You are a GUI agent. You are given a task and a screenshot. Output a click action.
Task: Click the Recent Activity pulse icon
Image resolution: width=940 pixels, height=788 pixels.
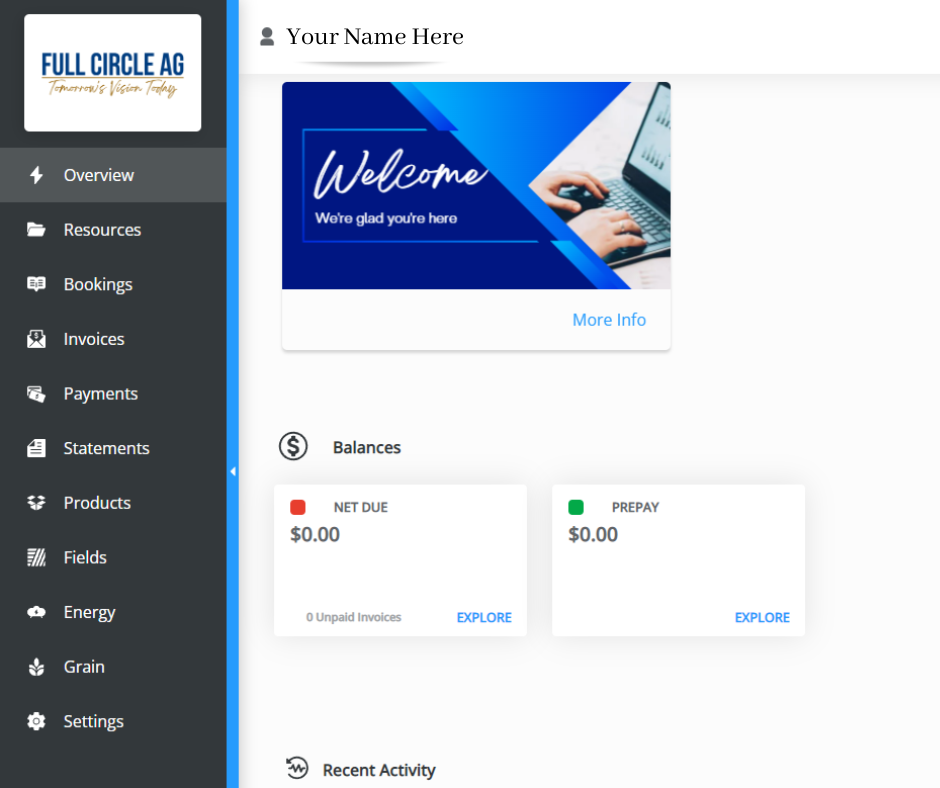297,769
